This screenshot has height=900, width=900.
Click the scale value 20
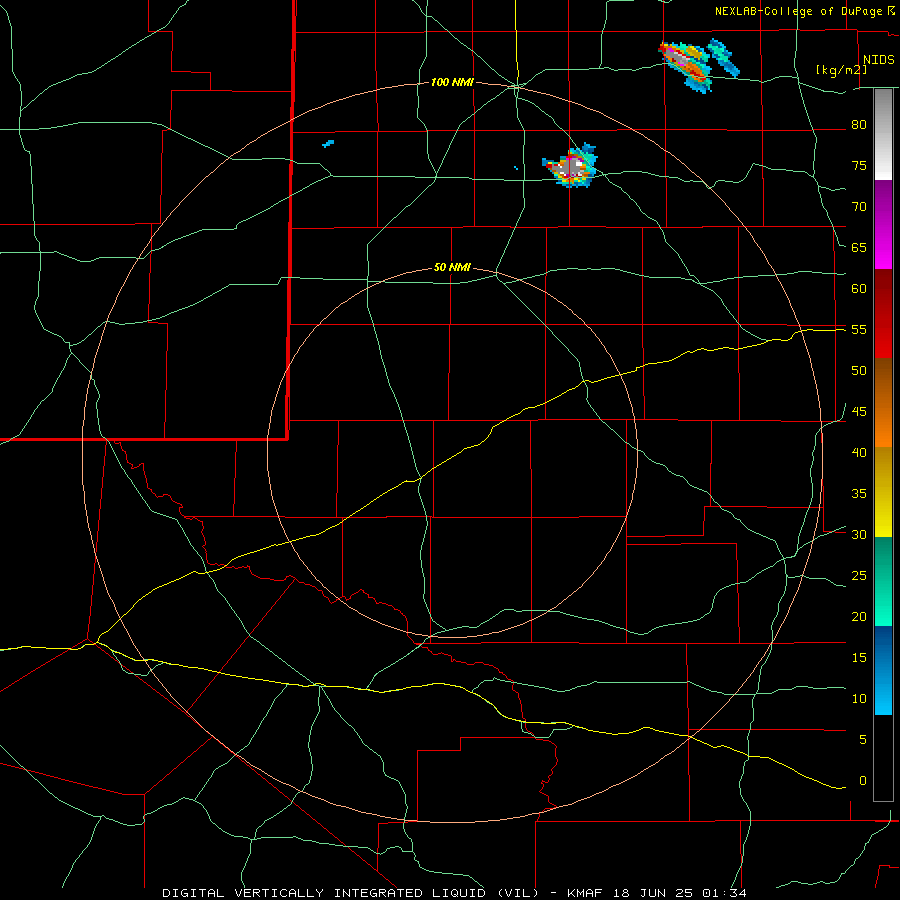(x=859, y=616)
